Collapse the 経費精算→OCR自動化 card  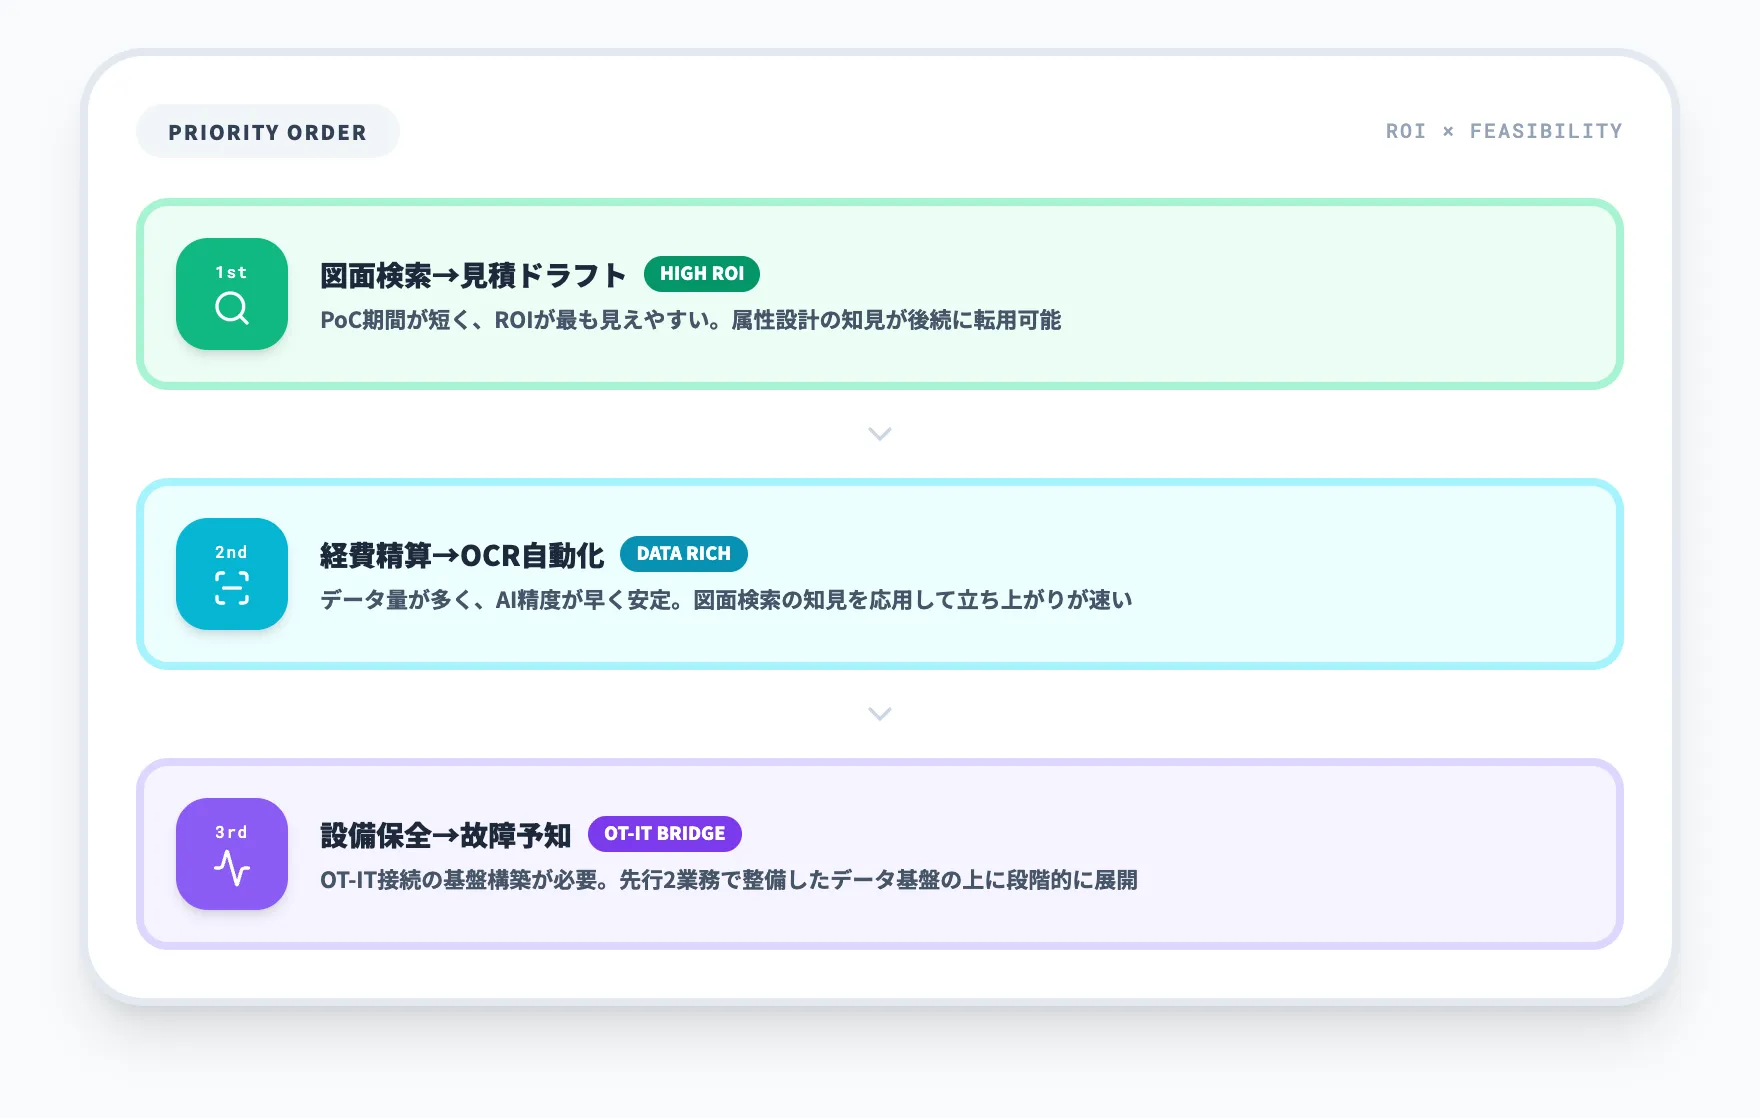tap(879, 573)
